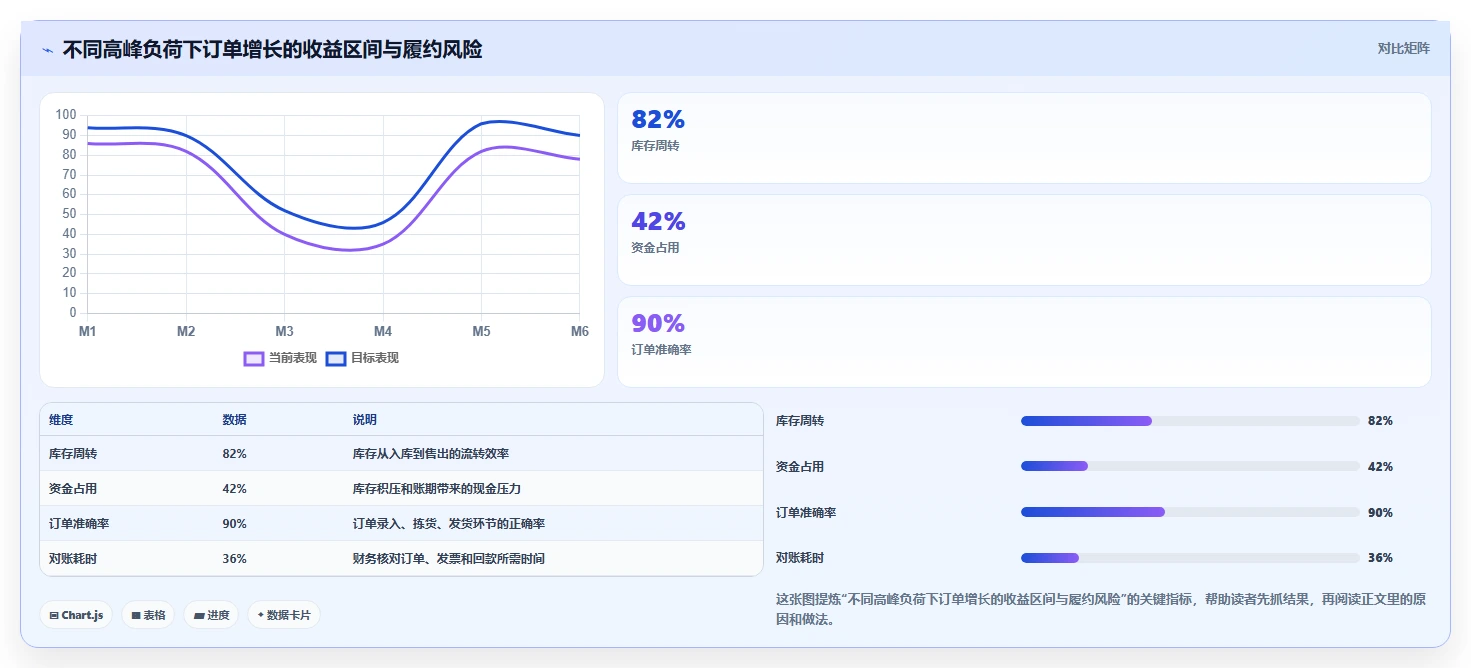The height and width of the screenshot is (668, 1471).
Task: Click the 100 y-axis label on chart
Action: 66,115
